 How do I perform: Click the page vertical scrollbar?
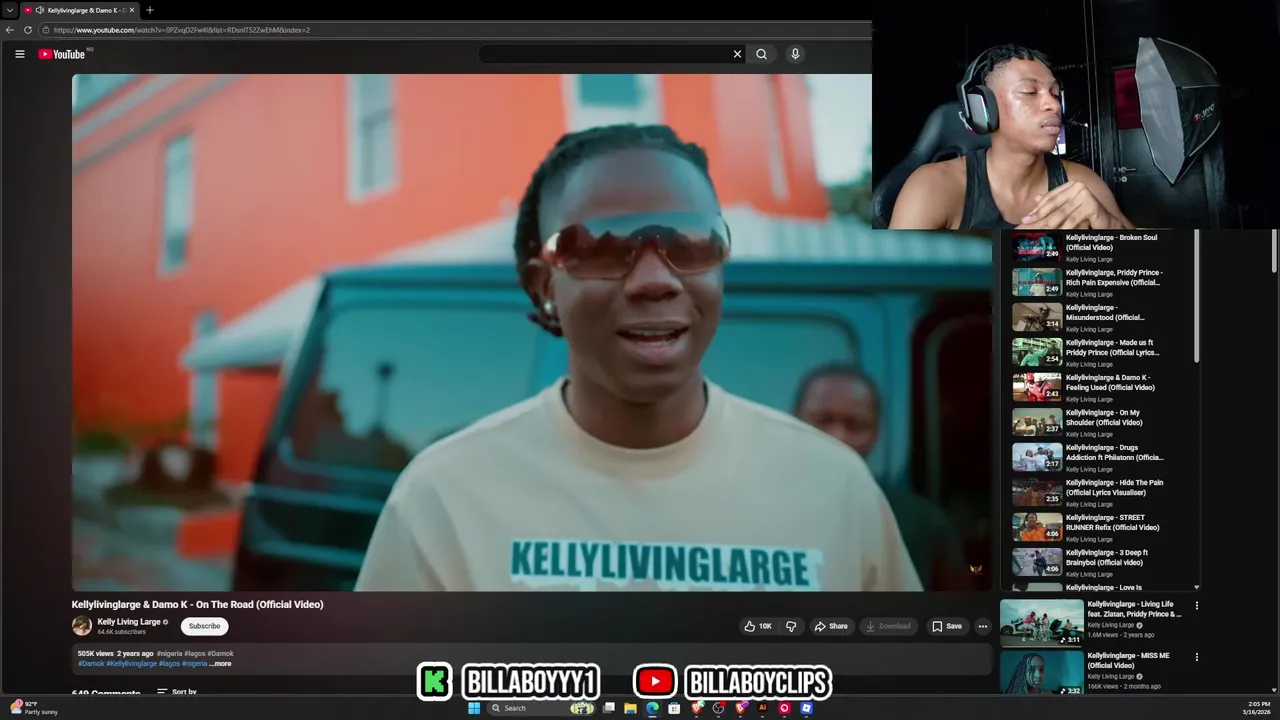tap(1274, 250)
